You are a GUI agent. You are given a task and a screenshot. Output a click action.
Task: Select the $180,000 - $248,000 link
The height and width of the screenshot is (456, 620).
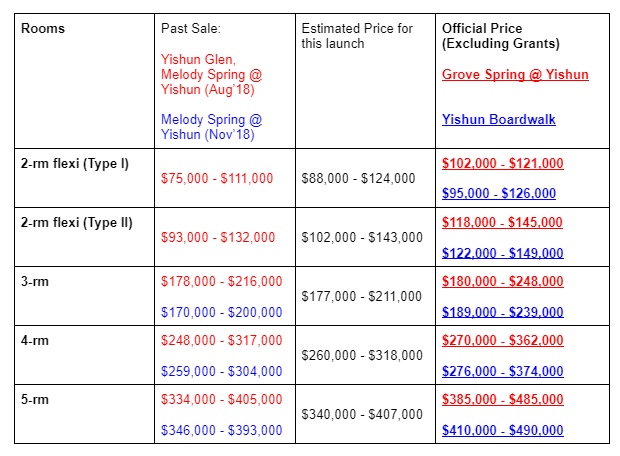pos(503,281)
